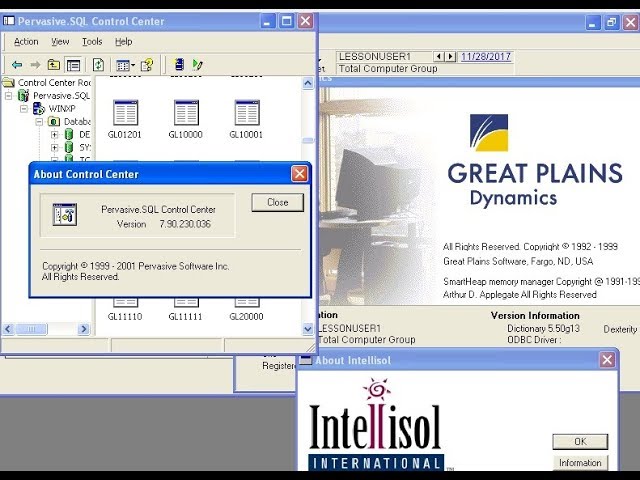Minimize the Great Plains window
The height and width of the screenshot is (480, 640).
[593, 22]
